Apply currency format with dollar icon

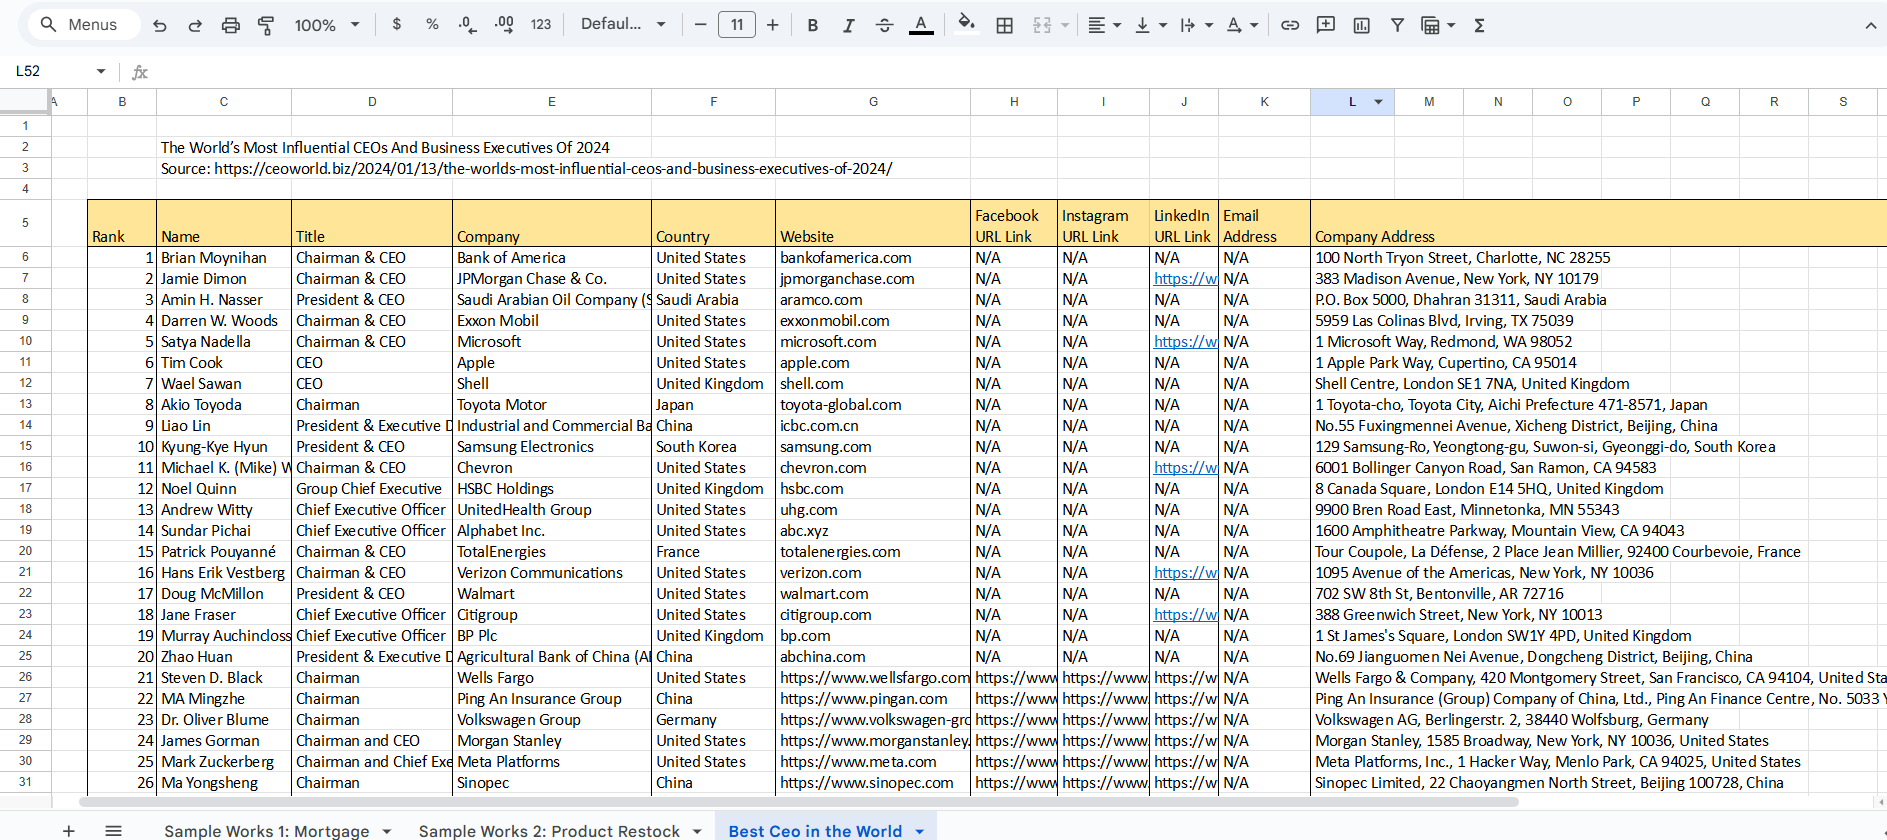pos(397,25)
